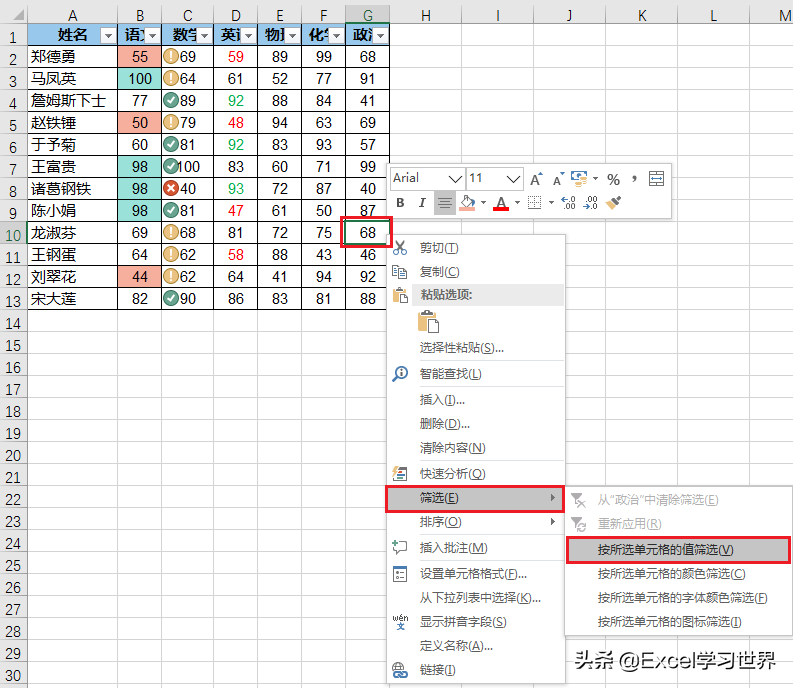Apply fill color bucket icon
This screenshot has width=793, height=688.
467,203
